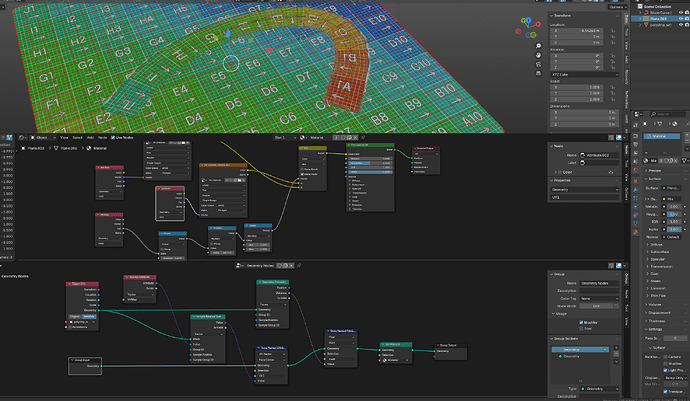Open the Color Tag dropdown set to None
Image resolution: width=690 pixels, height=401 pixels.
(599, 298)
